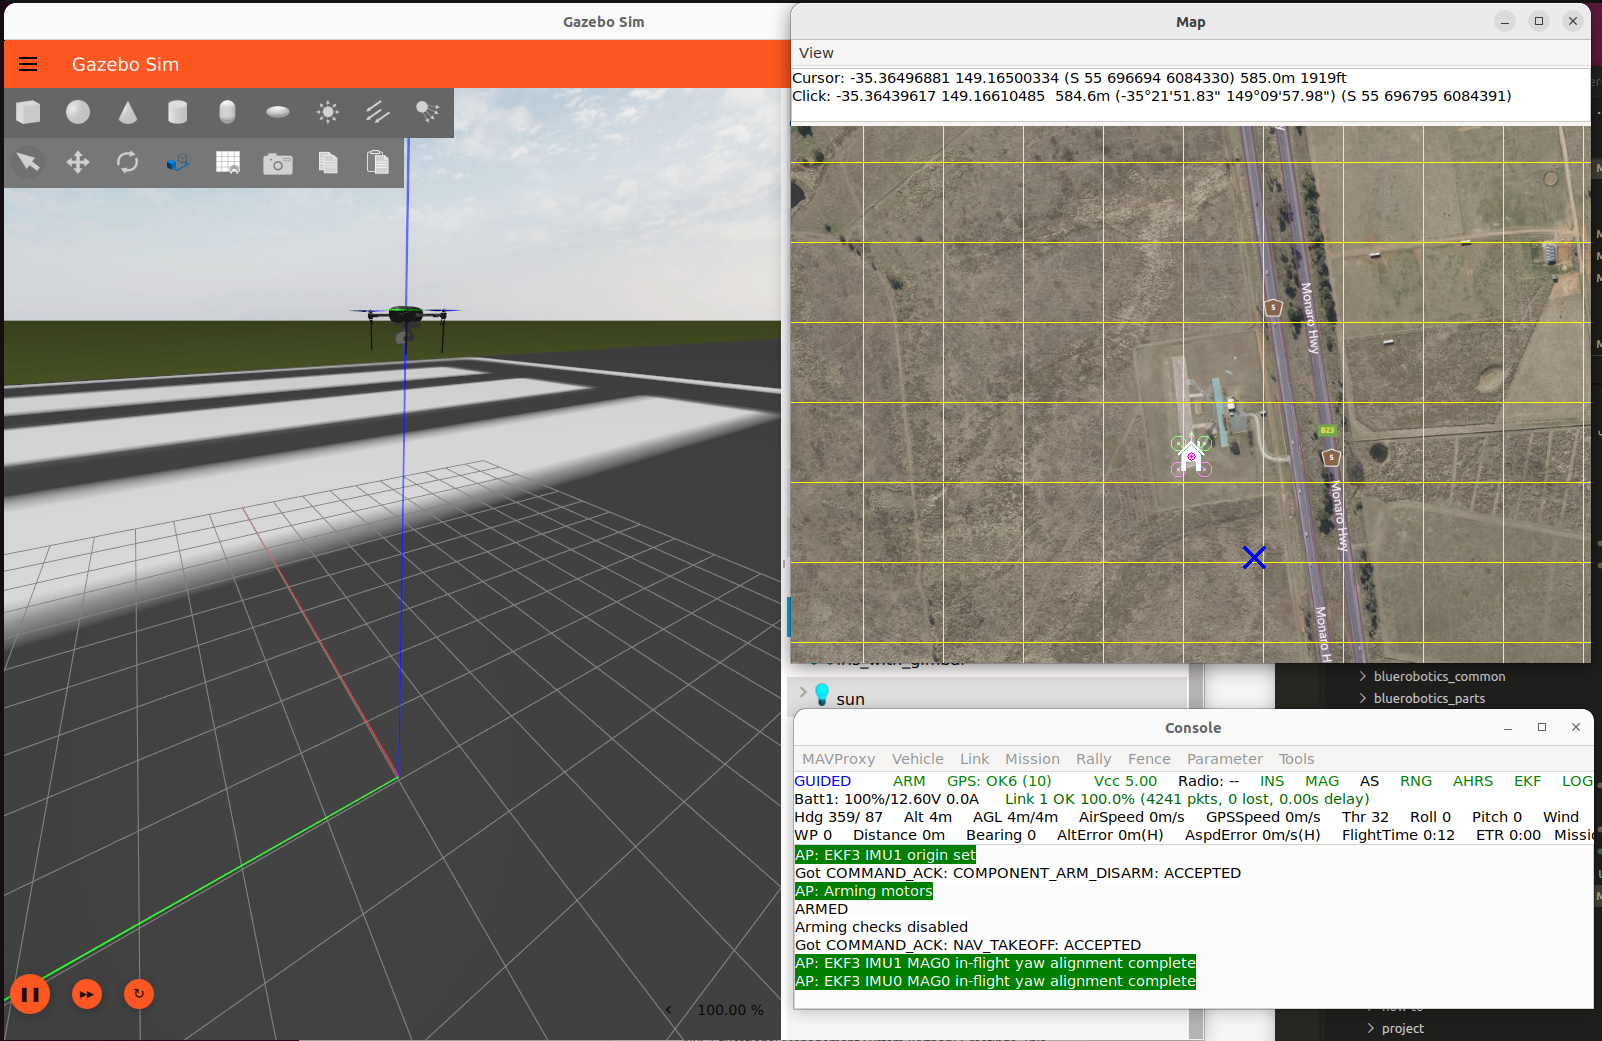Toggle the grid config icon
1602x1041 pixels.
click(x=228, y=162)
